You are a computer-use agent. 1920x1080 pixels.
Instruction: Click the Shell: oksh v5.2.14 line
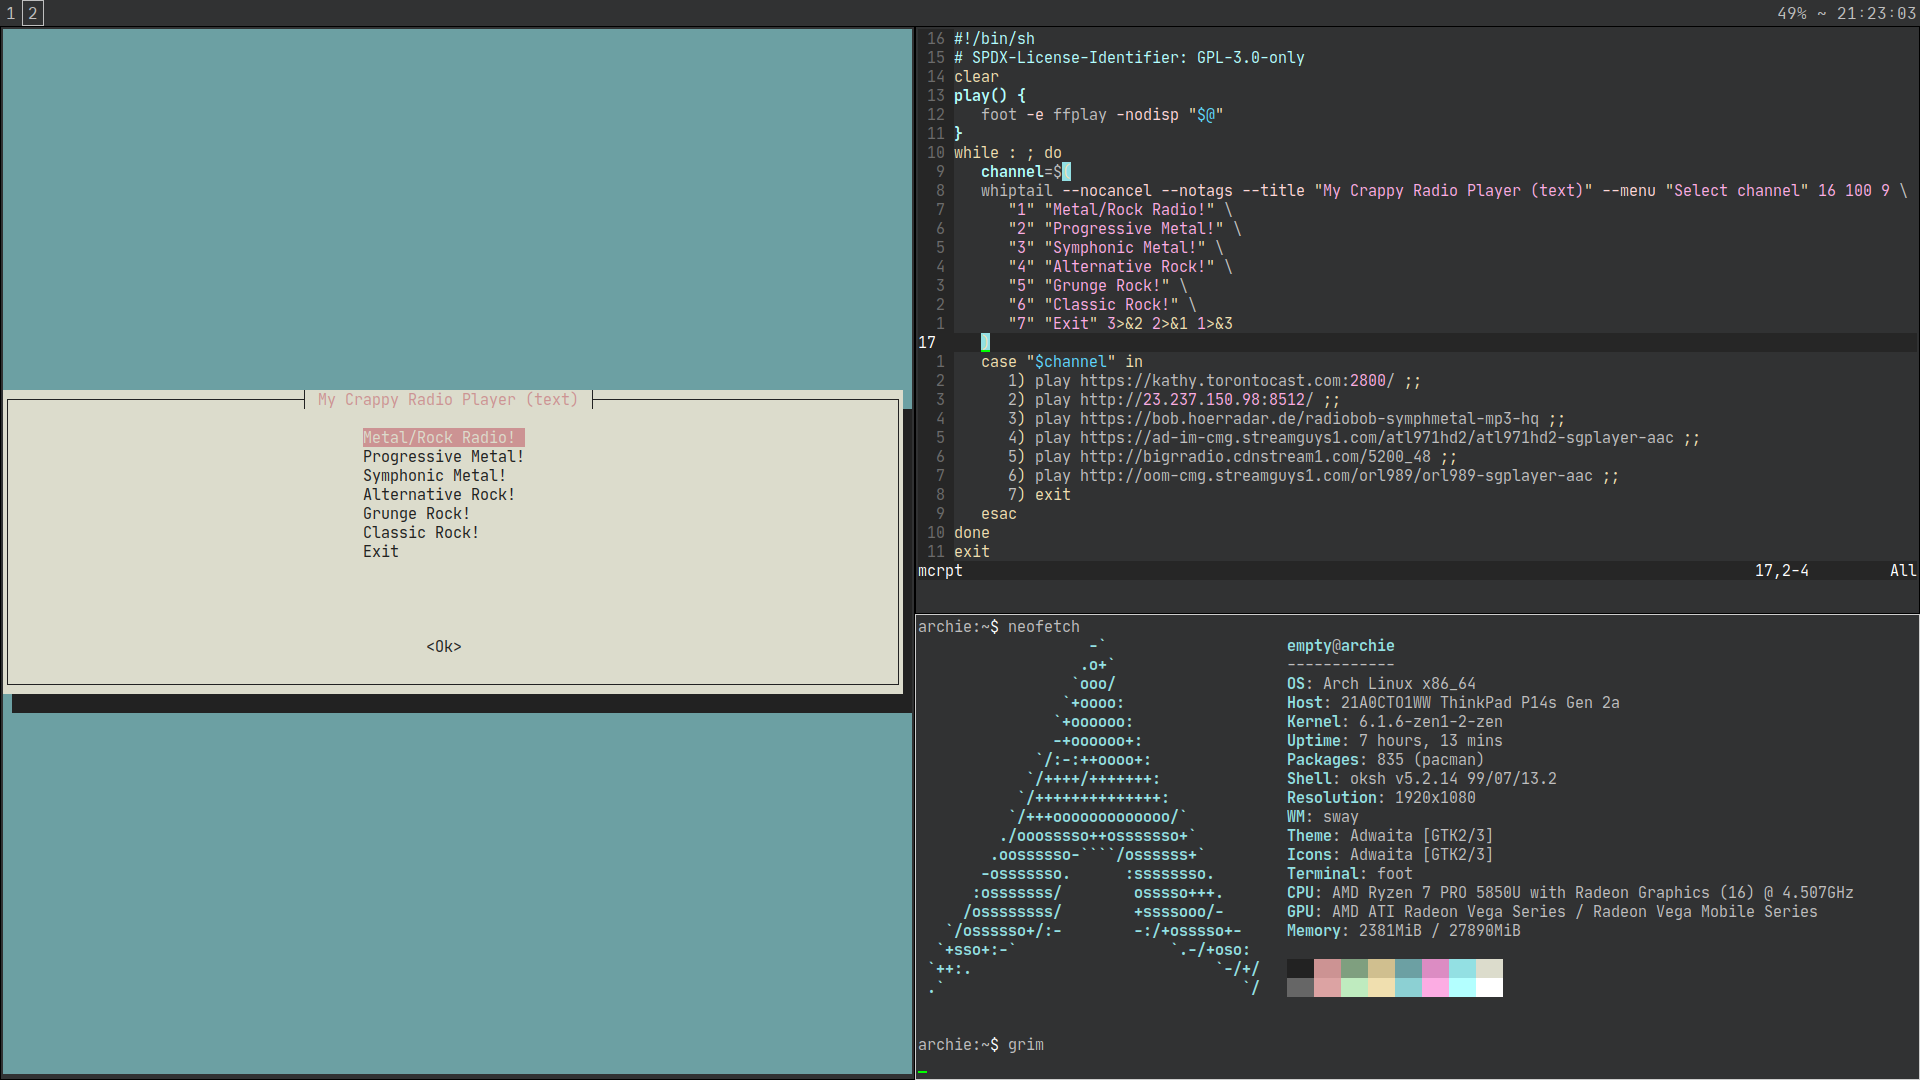[x=1421, y=779]
